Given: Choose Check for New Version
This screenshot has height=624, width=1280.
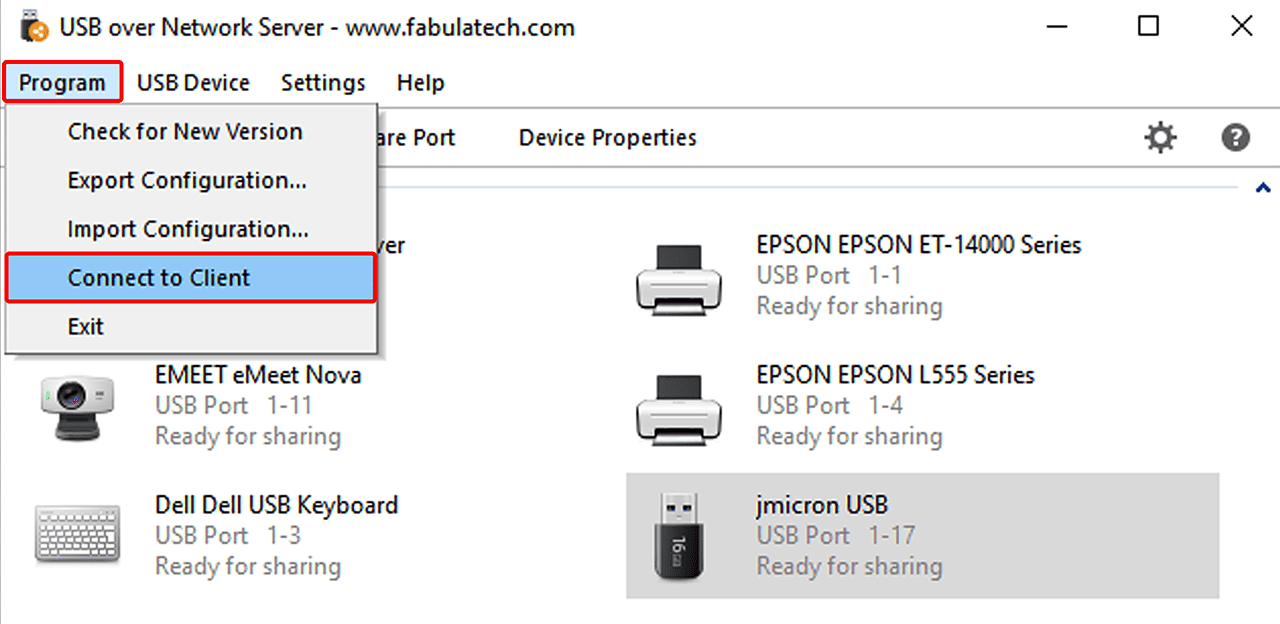Looking at the screenshot, I should click(185, 131).
